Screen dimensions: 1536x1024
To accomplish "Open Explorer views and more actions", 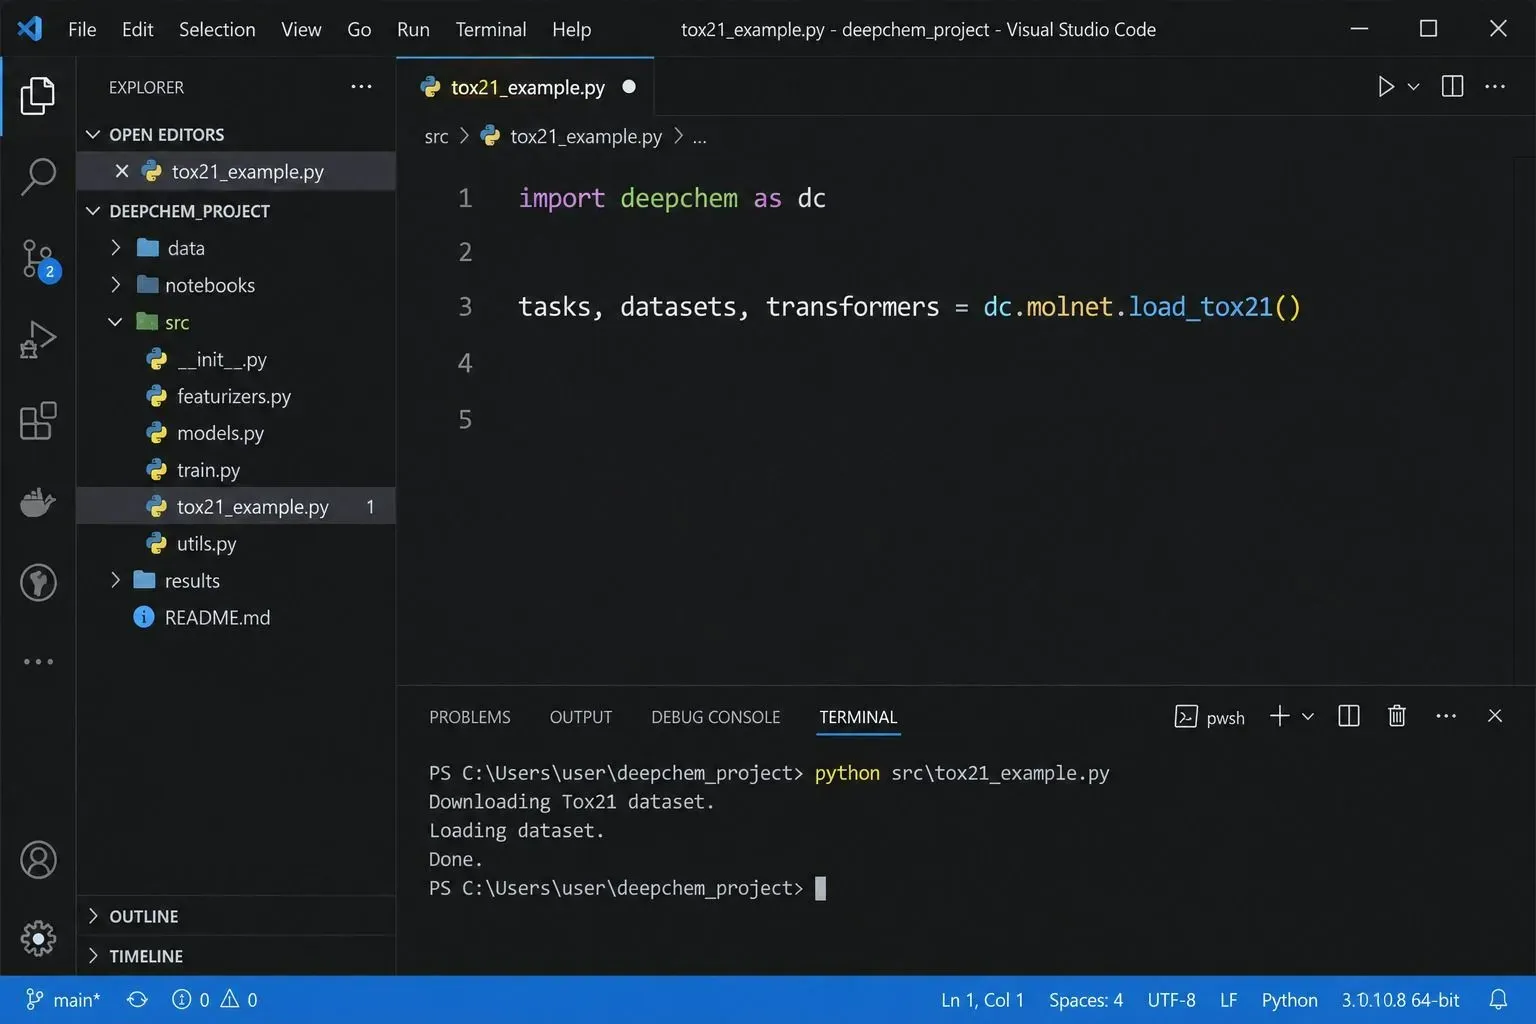I will (x=361, y=87).
